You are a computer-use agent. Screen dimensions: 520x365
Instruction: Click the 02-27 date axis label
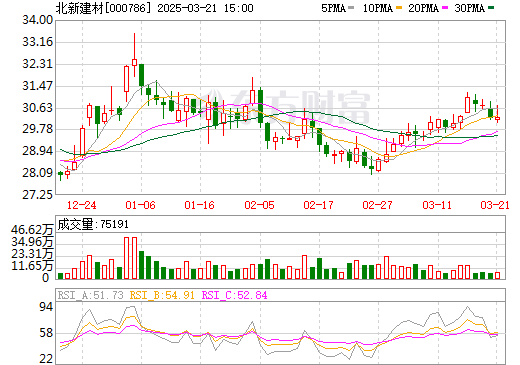tap(378, 205)
